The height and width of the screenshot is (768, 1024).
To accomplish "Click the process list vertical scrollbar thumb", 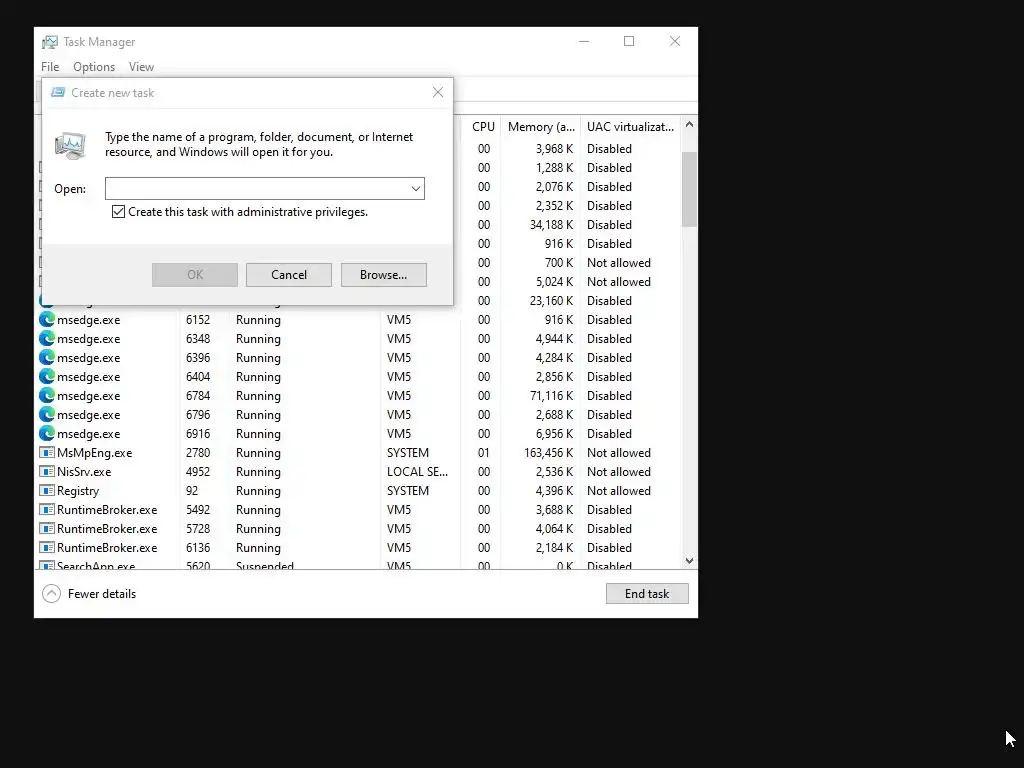I will pyautogui.click(x=689, y=189).
